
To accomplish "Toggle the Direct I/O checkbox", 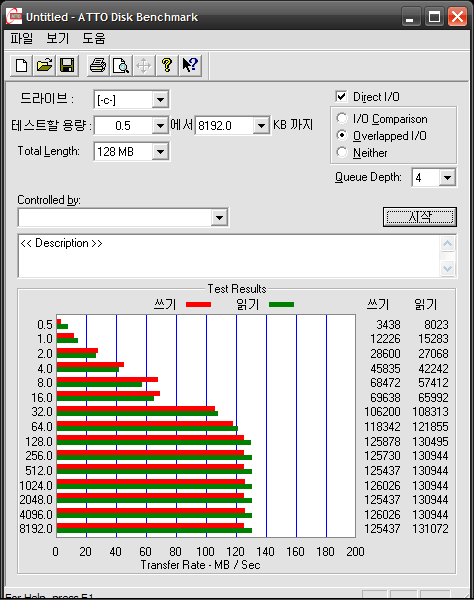I will click(x=341, y=96).
